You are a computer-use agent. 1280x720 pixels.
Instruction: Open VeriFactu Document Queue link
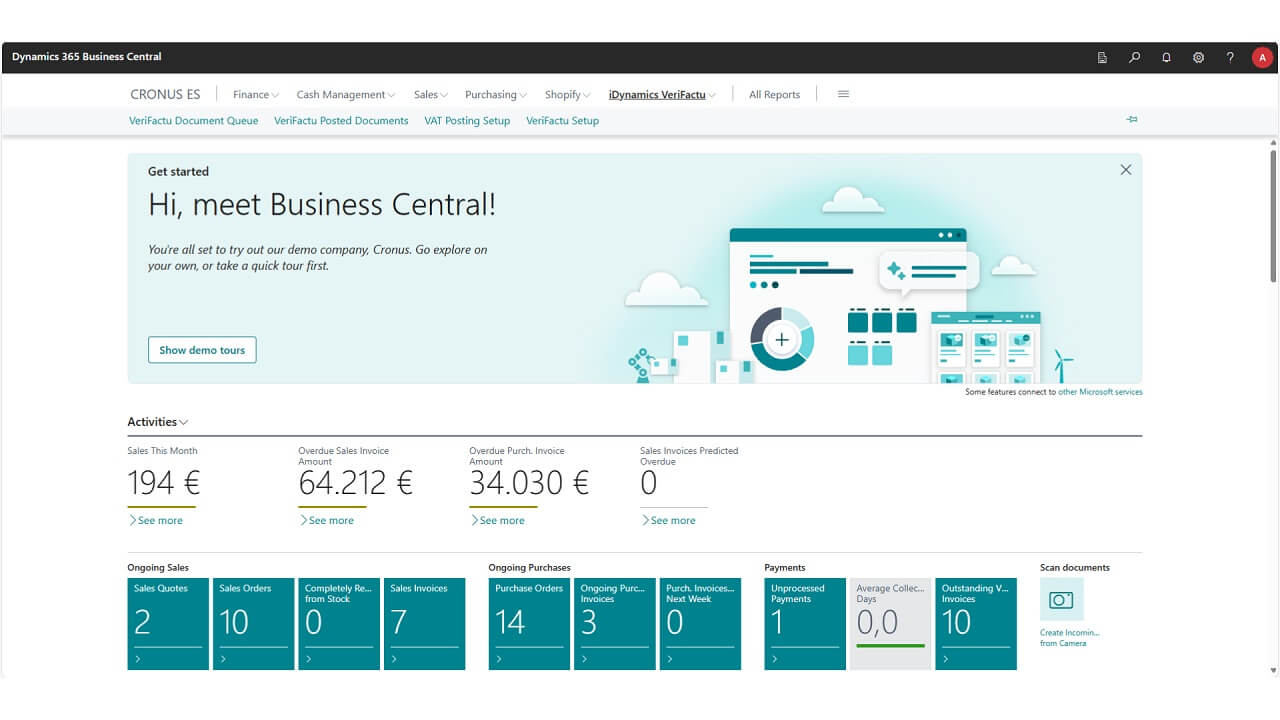pos(193,121)
